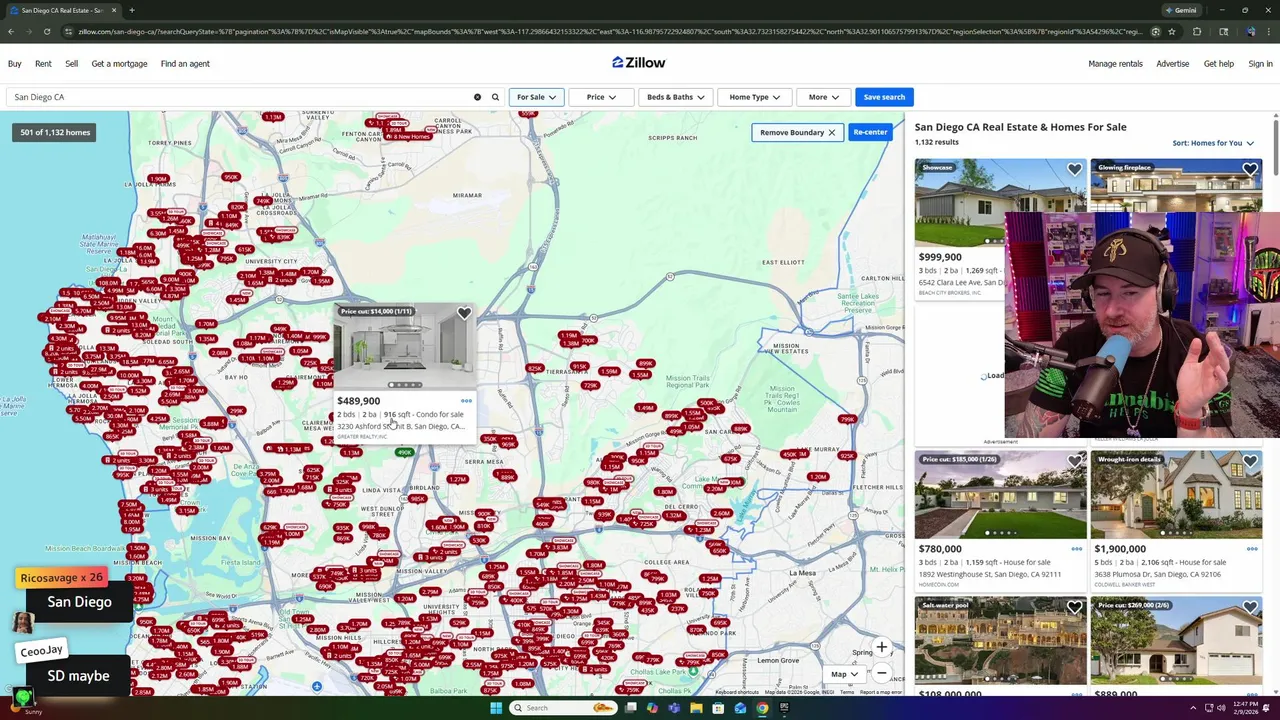Click the search magnifier icon
This screenshot has width=1280, height=720.
tap(495, 97)
